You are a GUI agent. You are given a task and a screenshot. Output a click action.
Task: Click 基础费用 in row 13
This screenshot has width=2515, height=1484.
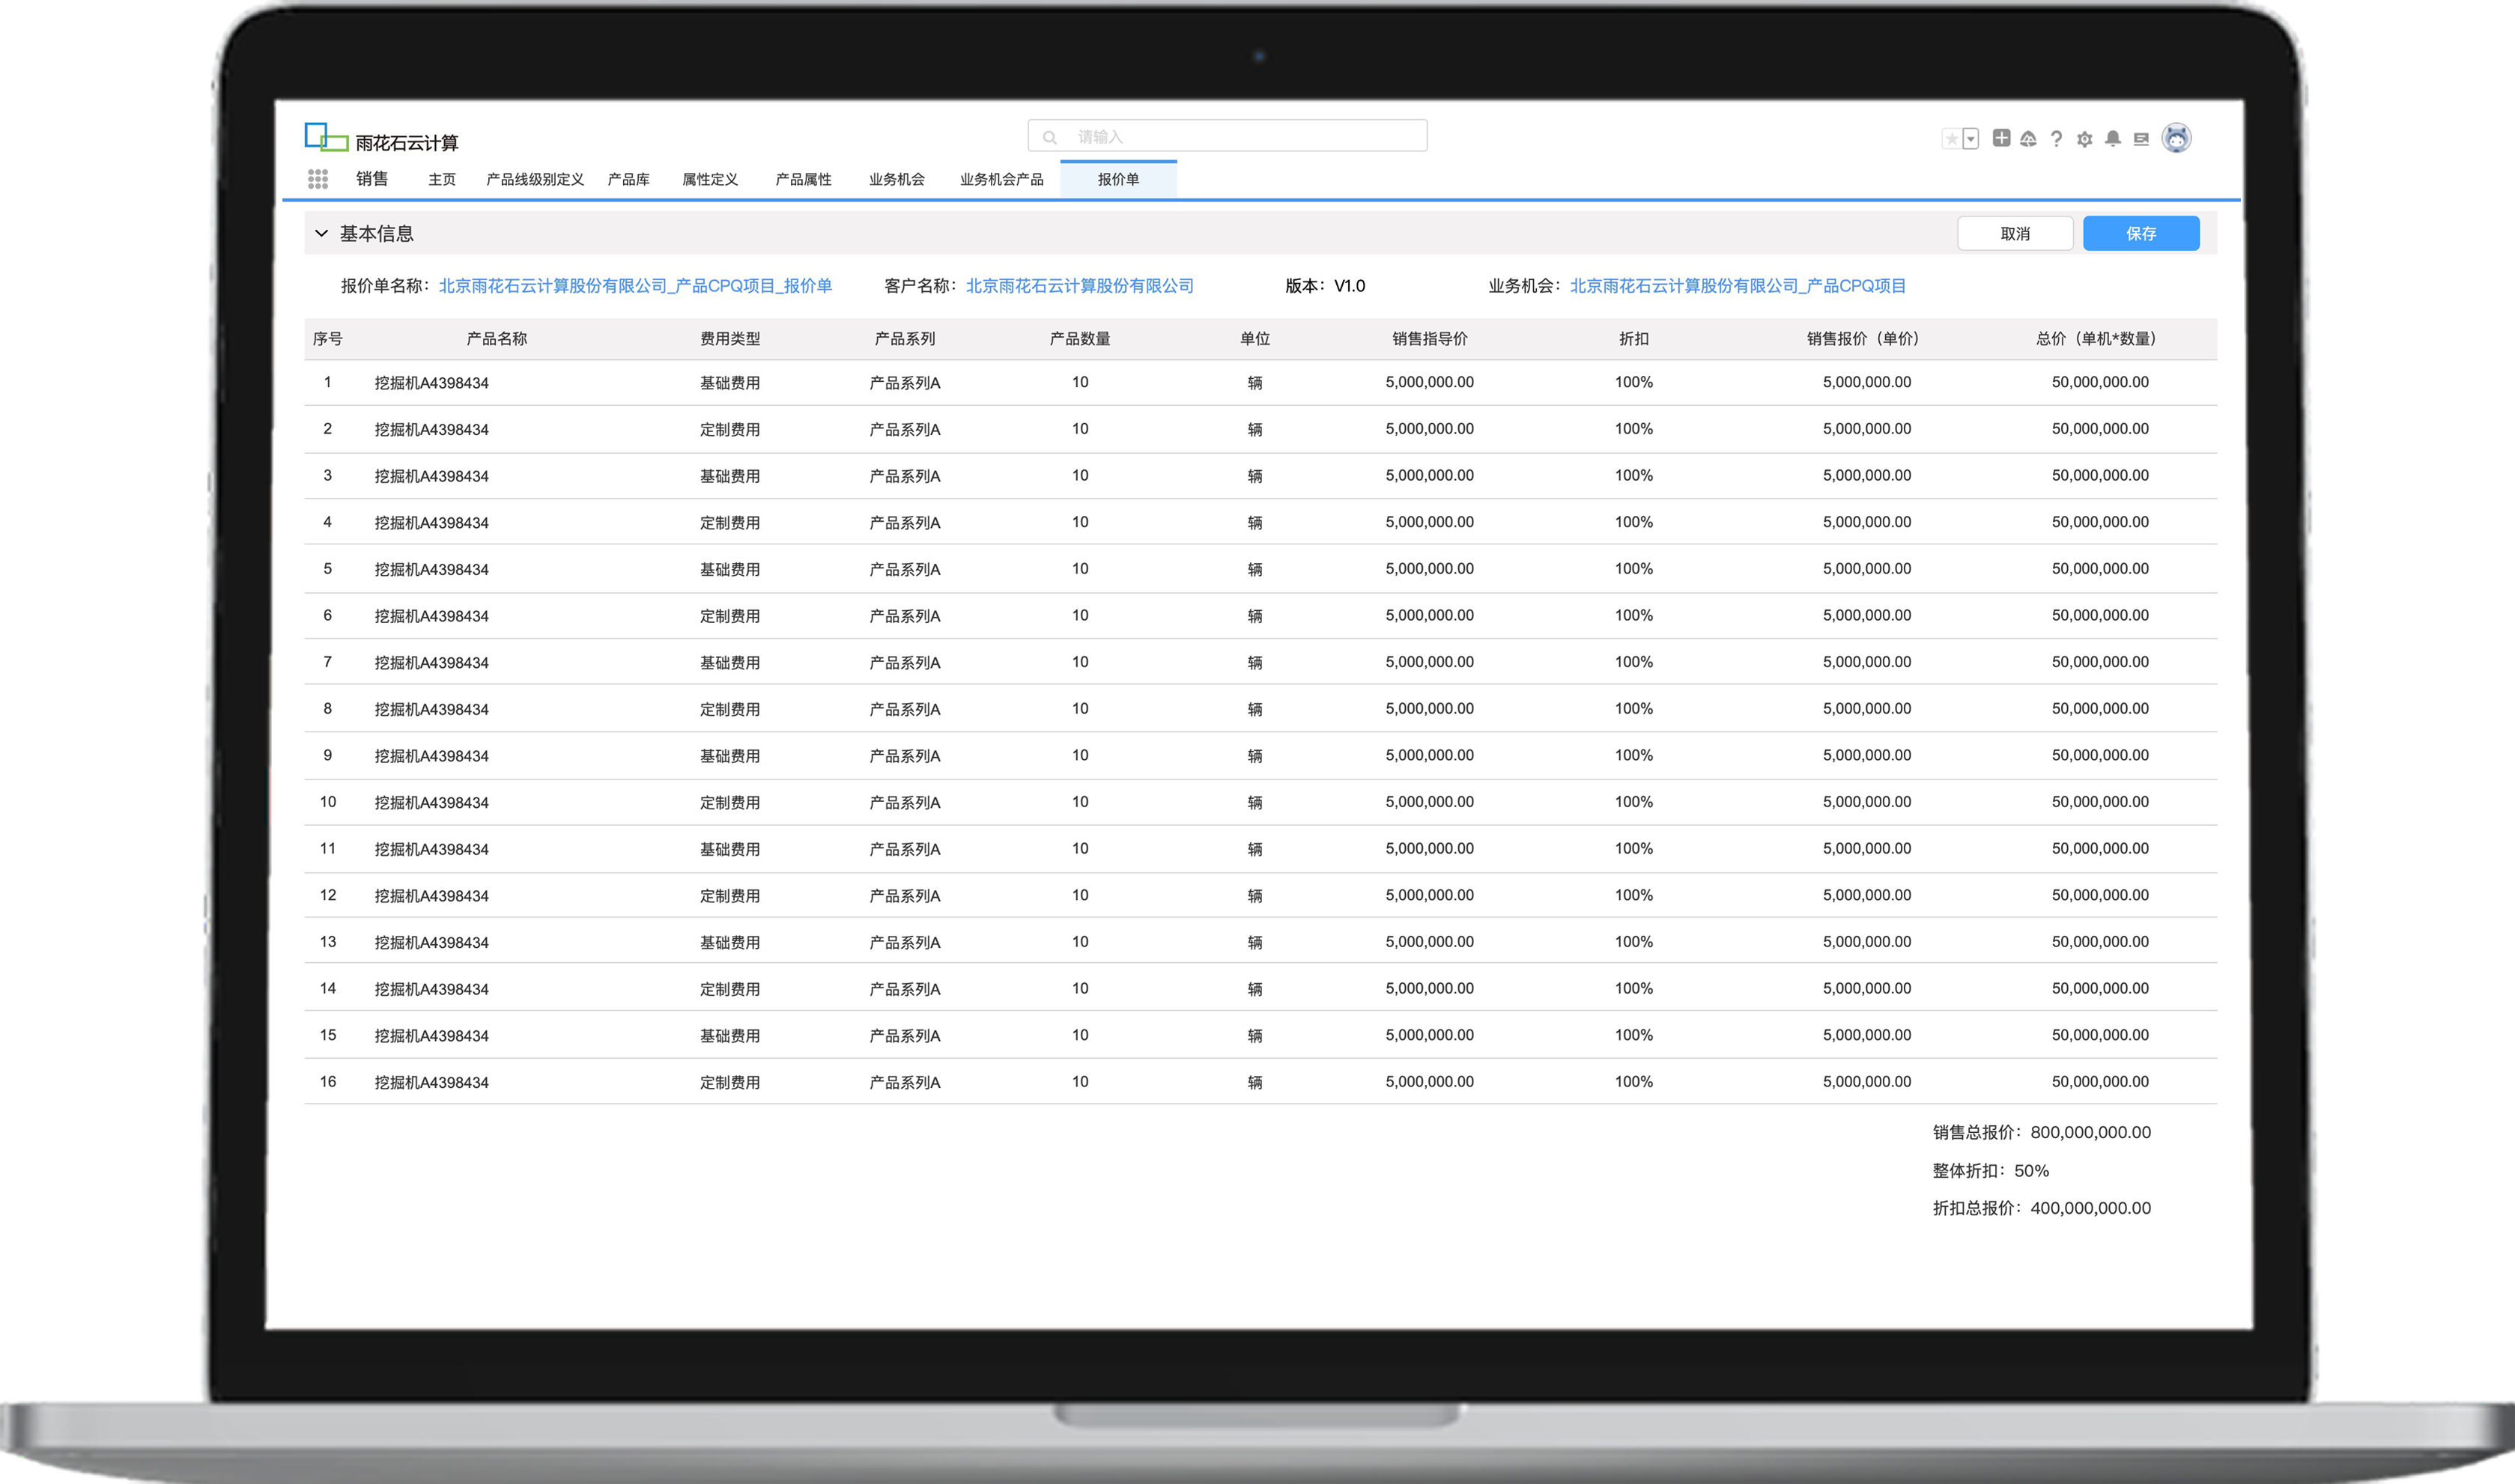pos(730,942)
